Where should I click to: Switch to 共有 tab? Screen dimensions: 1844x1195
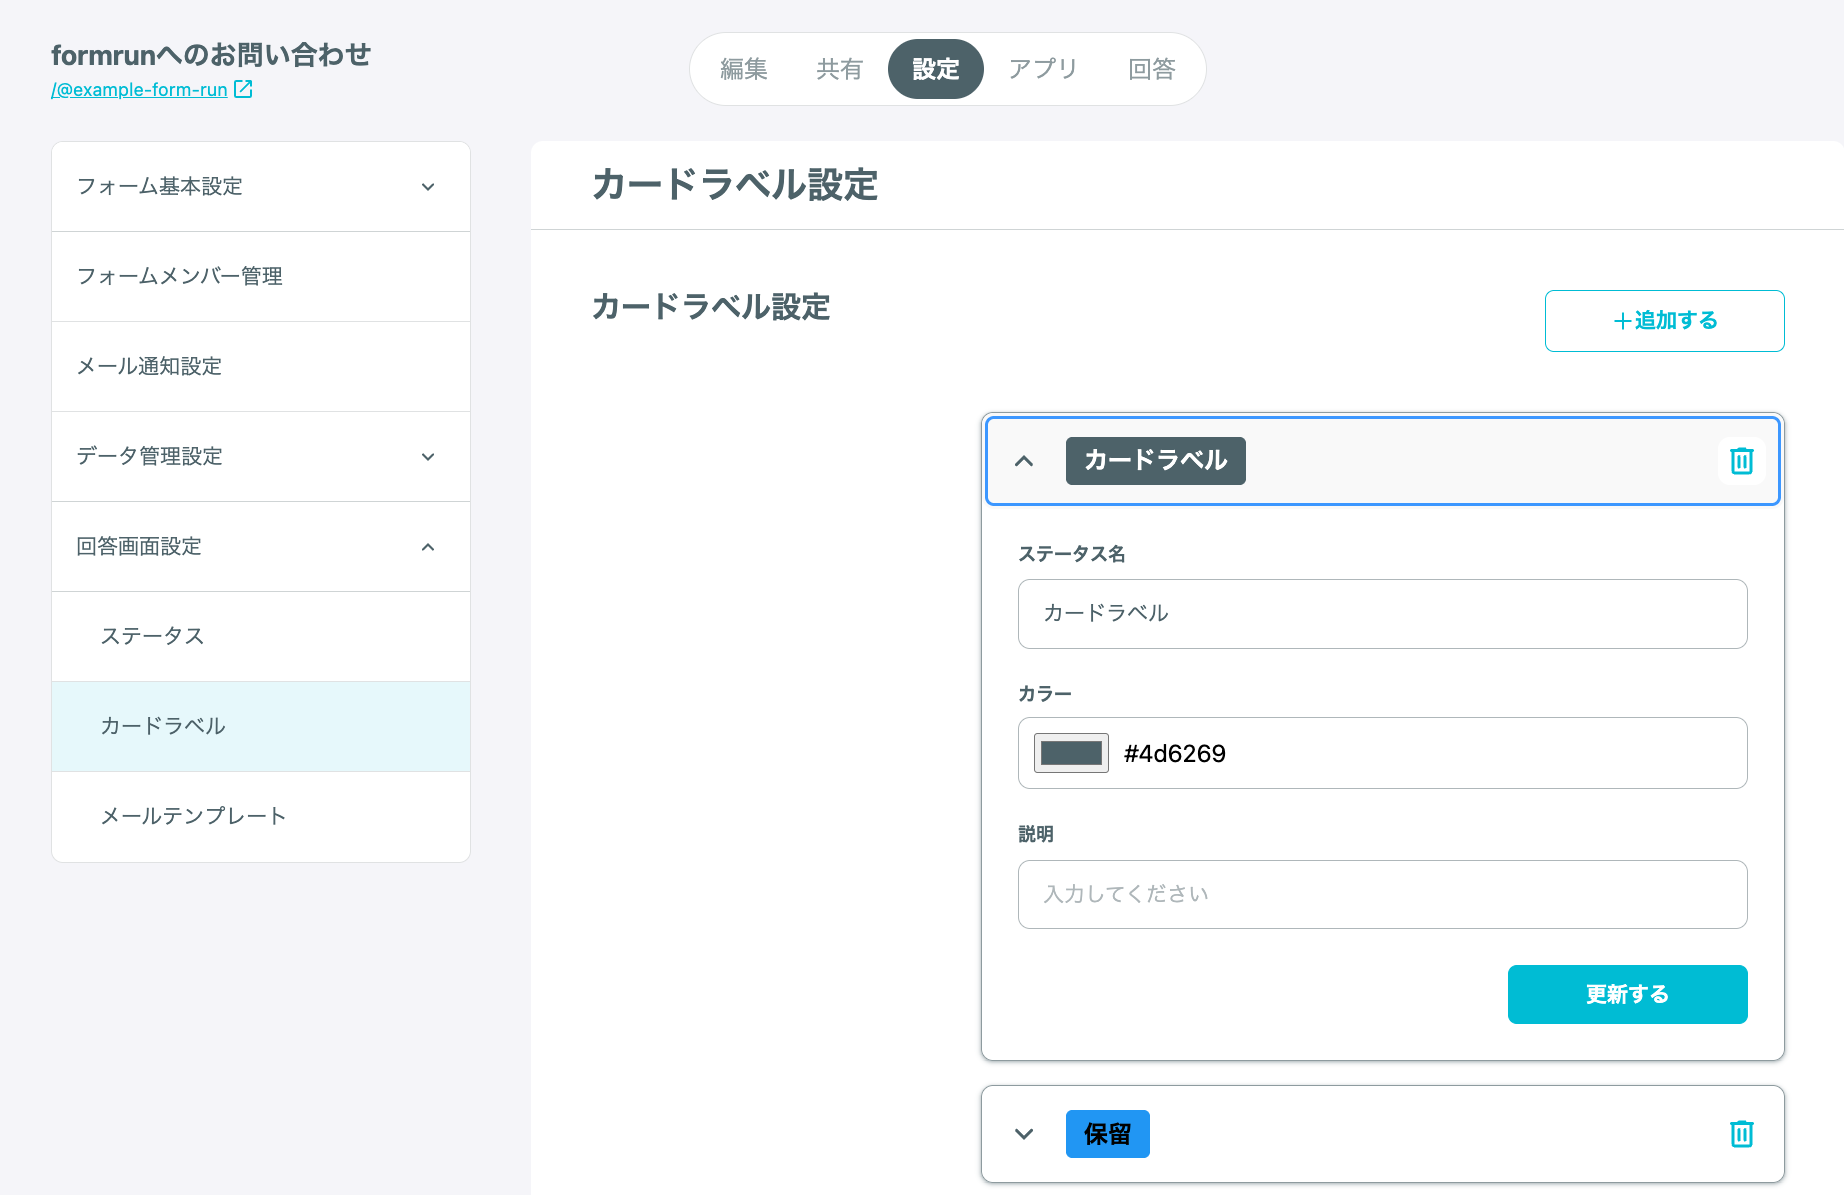[839, 69]
